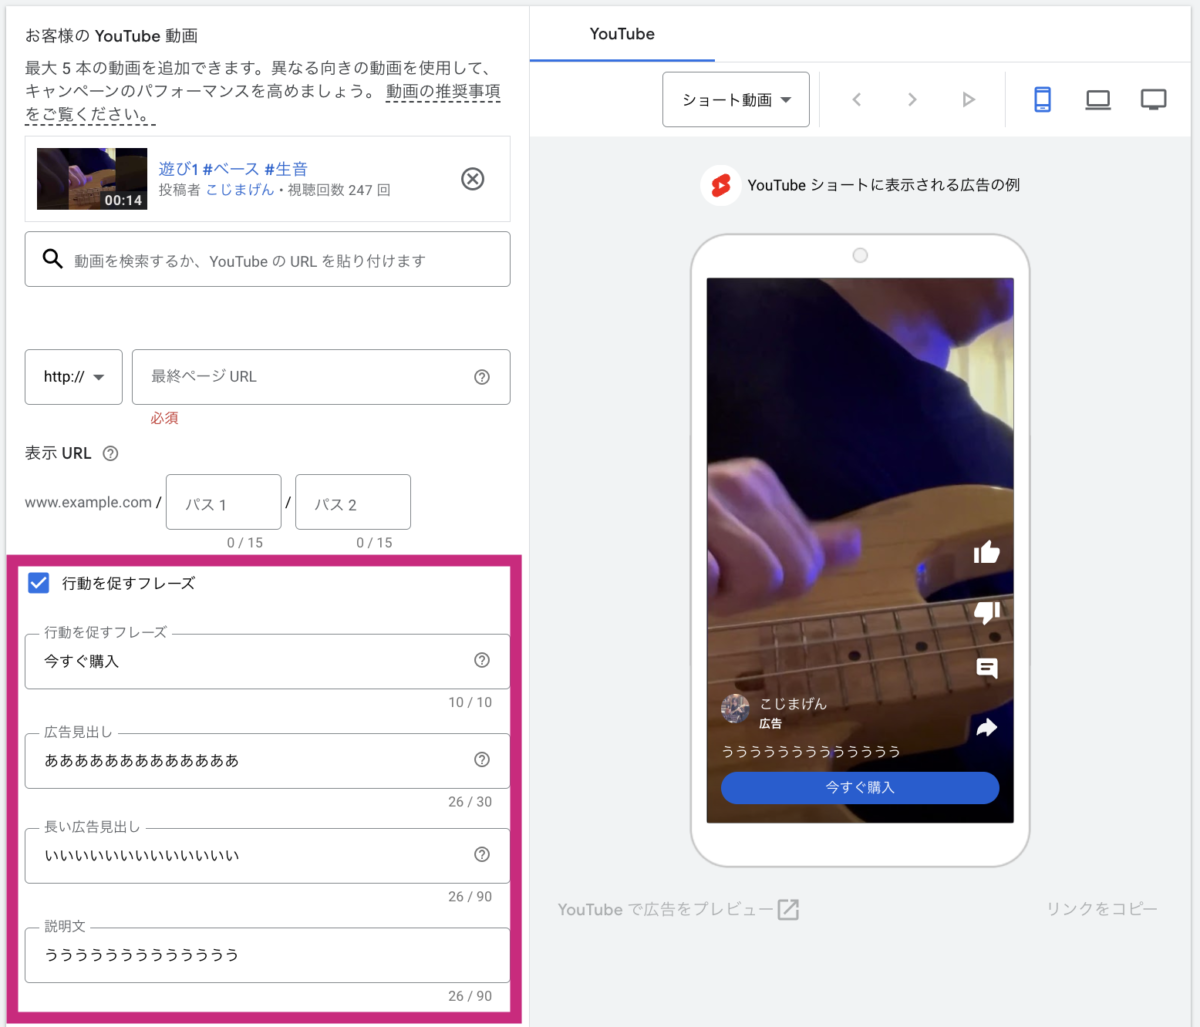Click the blue 今すぐ購入 button in preview
The height and width of the screenshot is (1027, 1200).
click(x=860, y=787)
